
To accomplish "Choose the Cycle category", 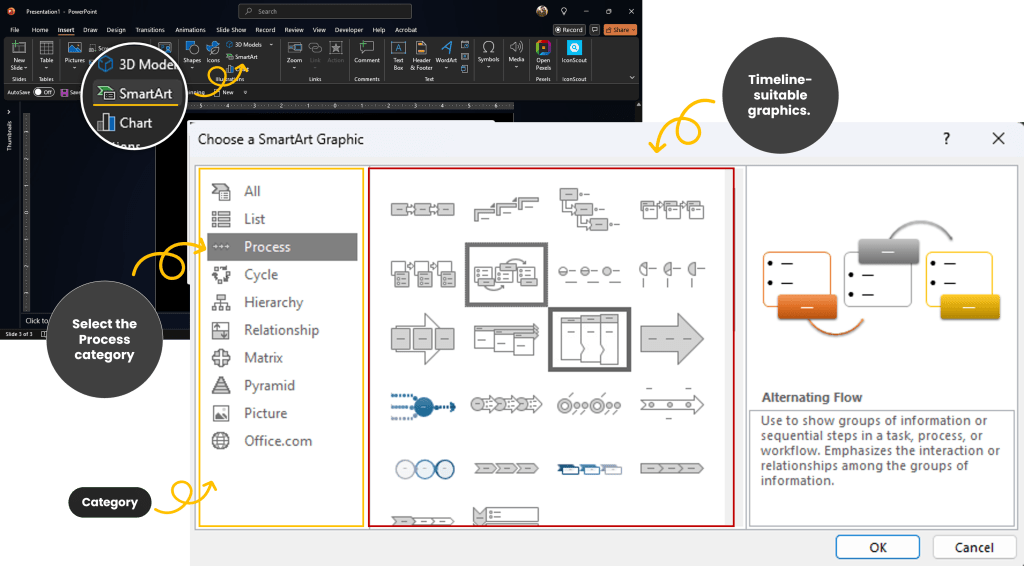I will pyautogui.click(x=260, y=275).
